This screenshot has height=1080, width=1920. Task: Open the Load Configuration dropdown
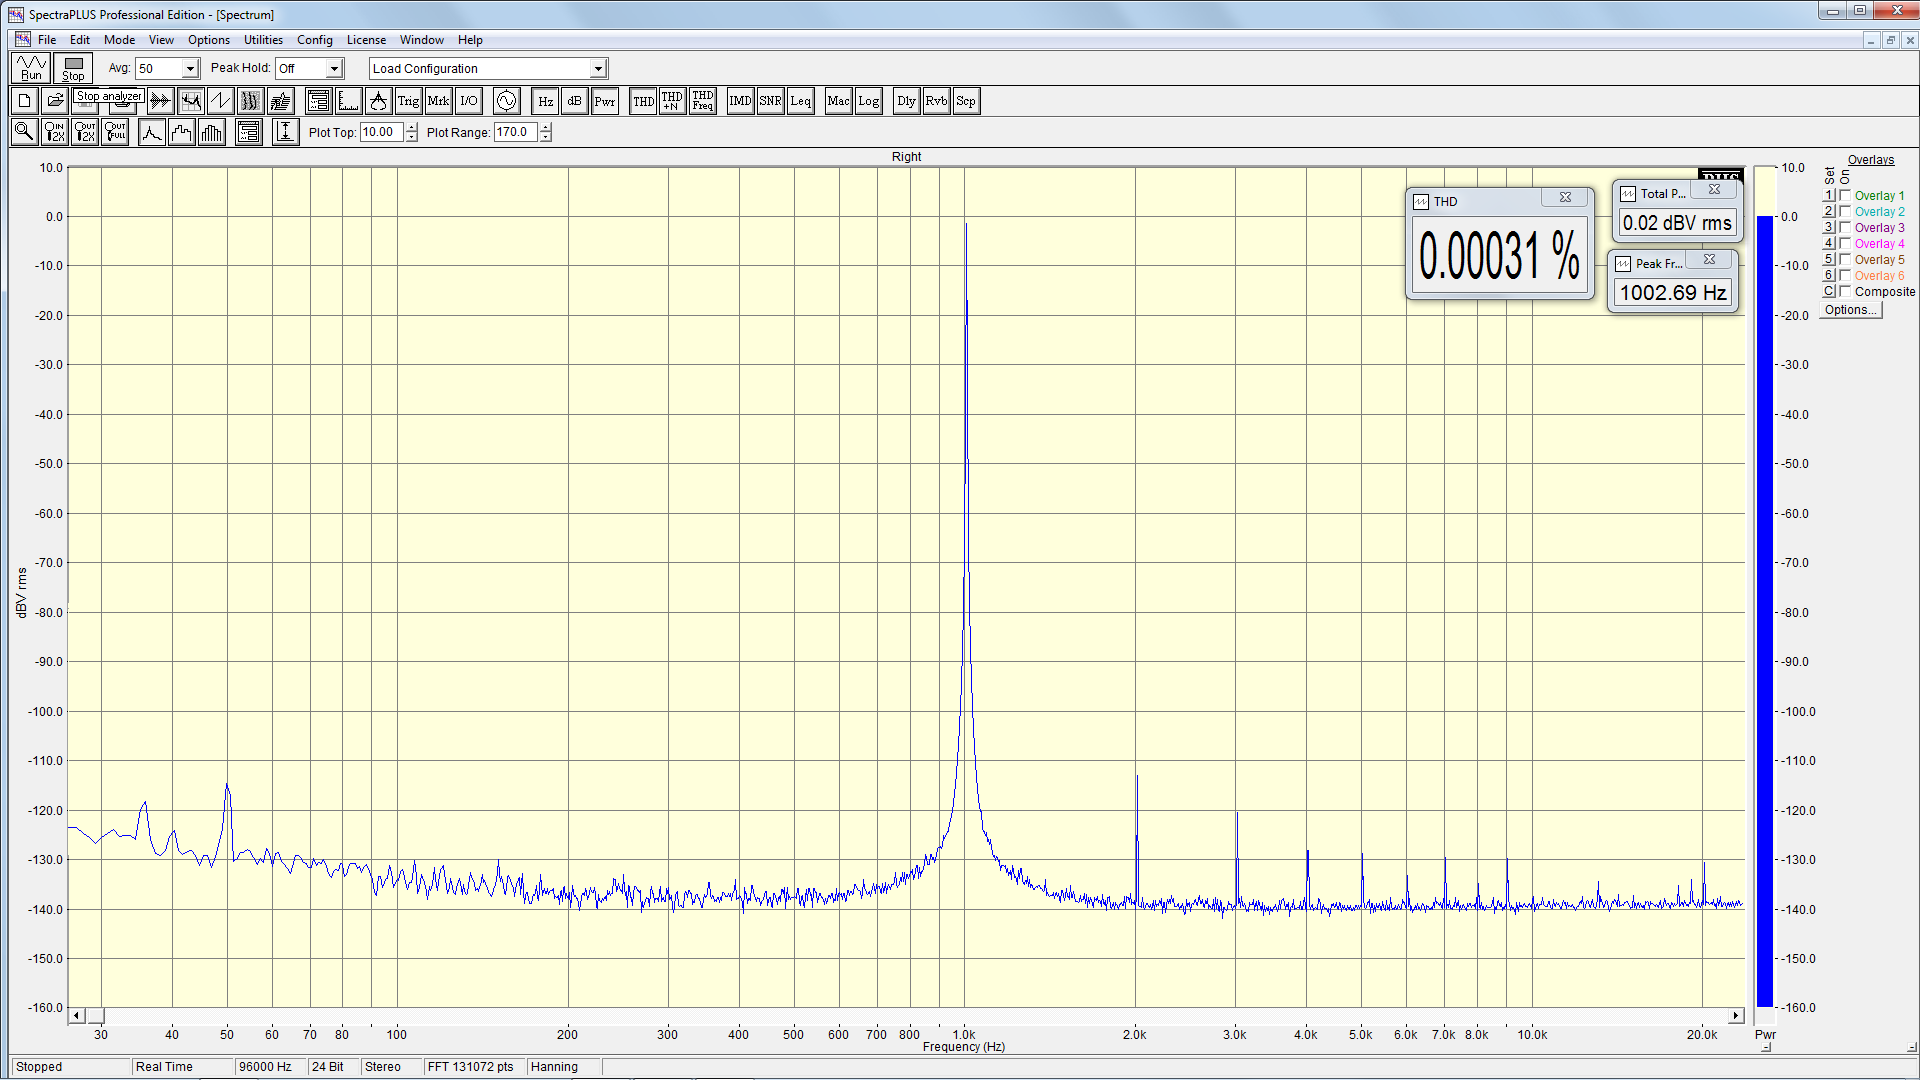click(597, 69)
